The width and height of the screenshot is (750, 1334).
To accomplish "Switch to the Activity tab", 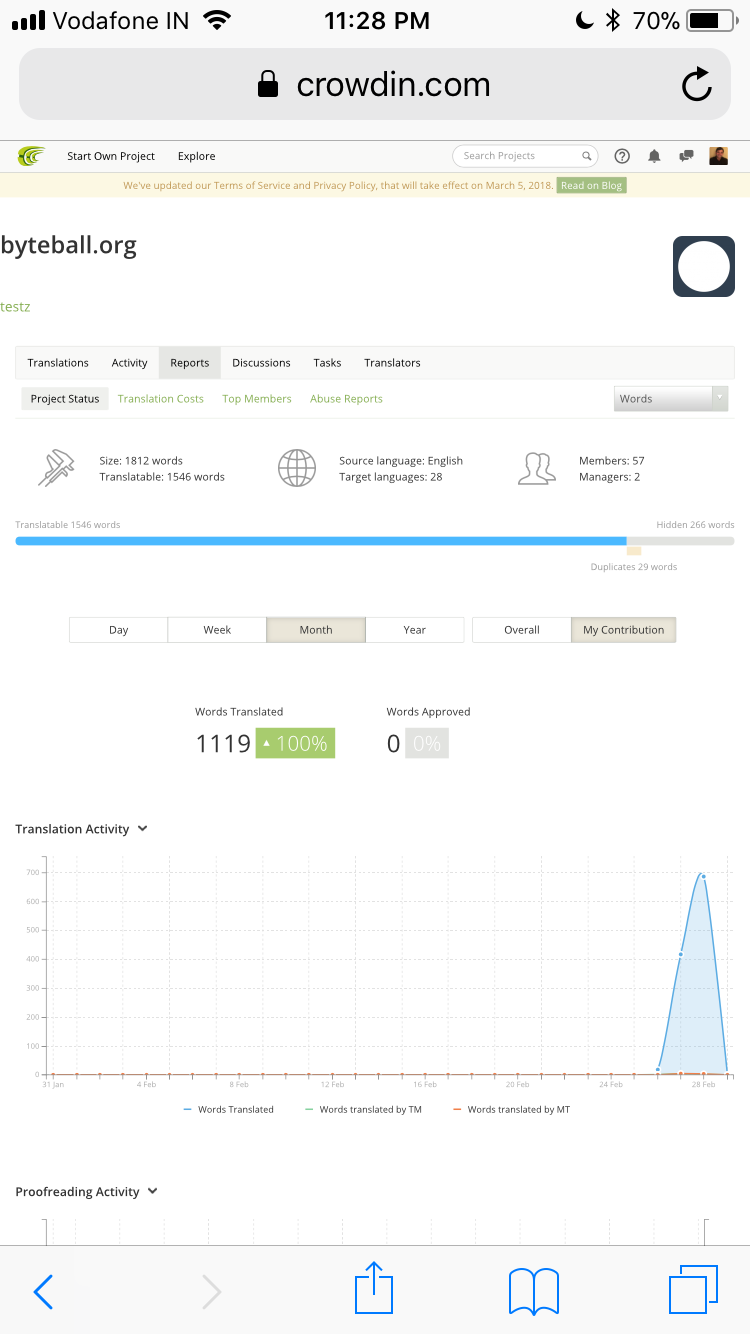I will click(129, 363).
